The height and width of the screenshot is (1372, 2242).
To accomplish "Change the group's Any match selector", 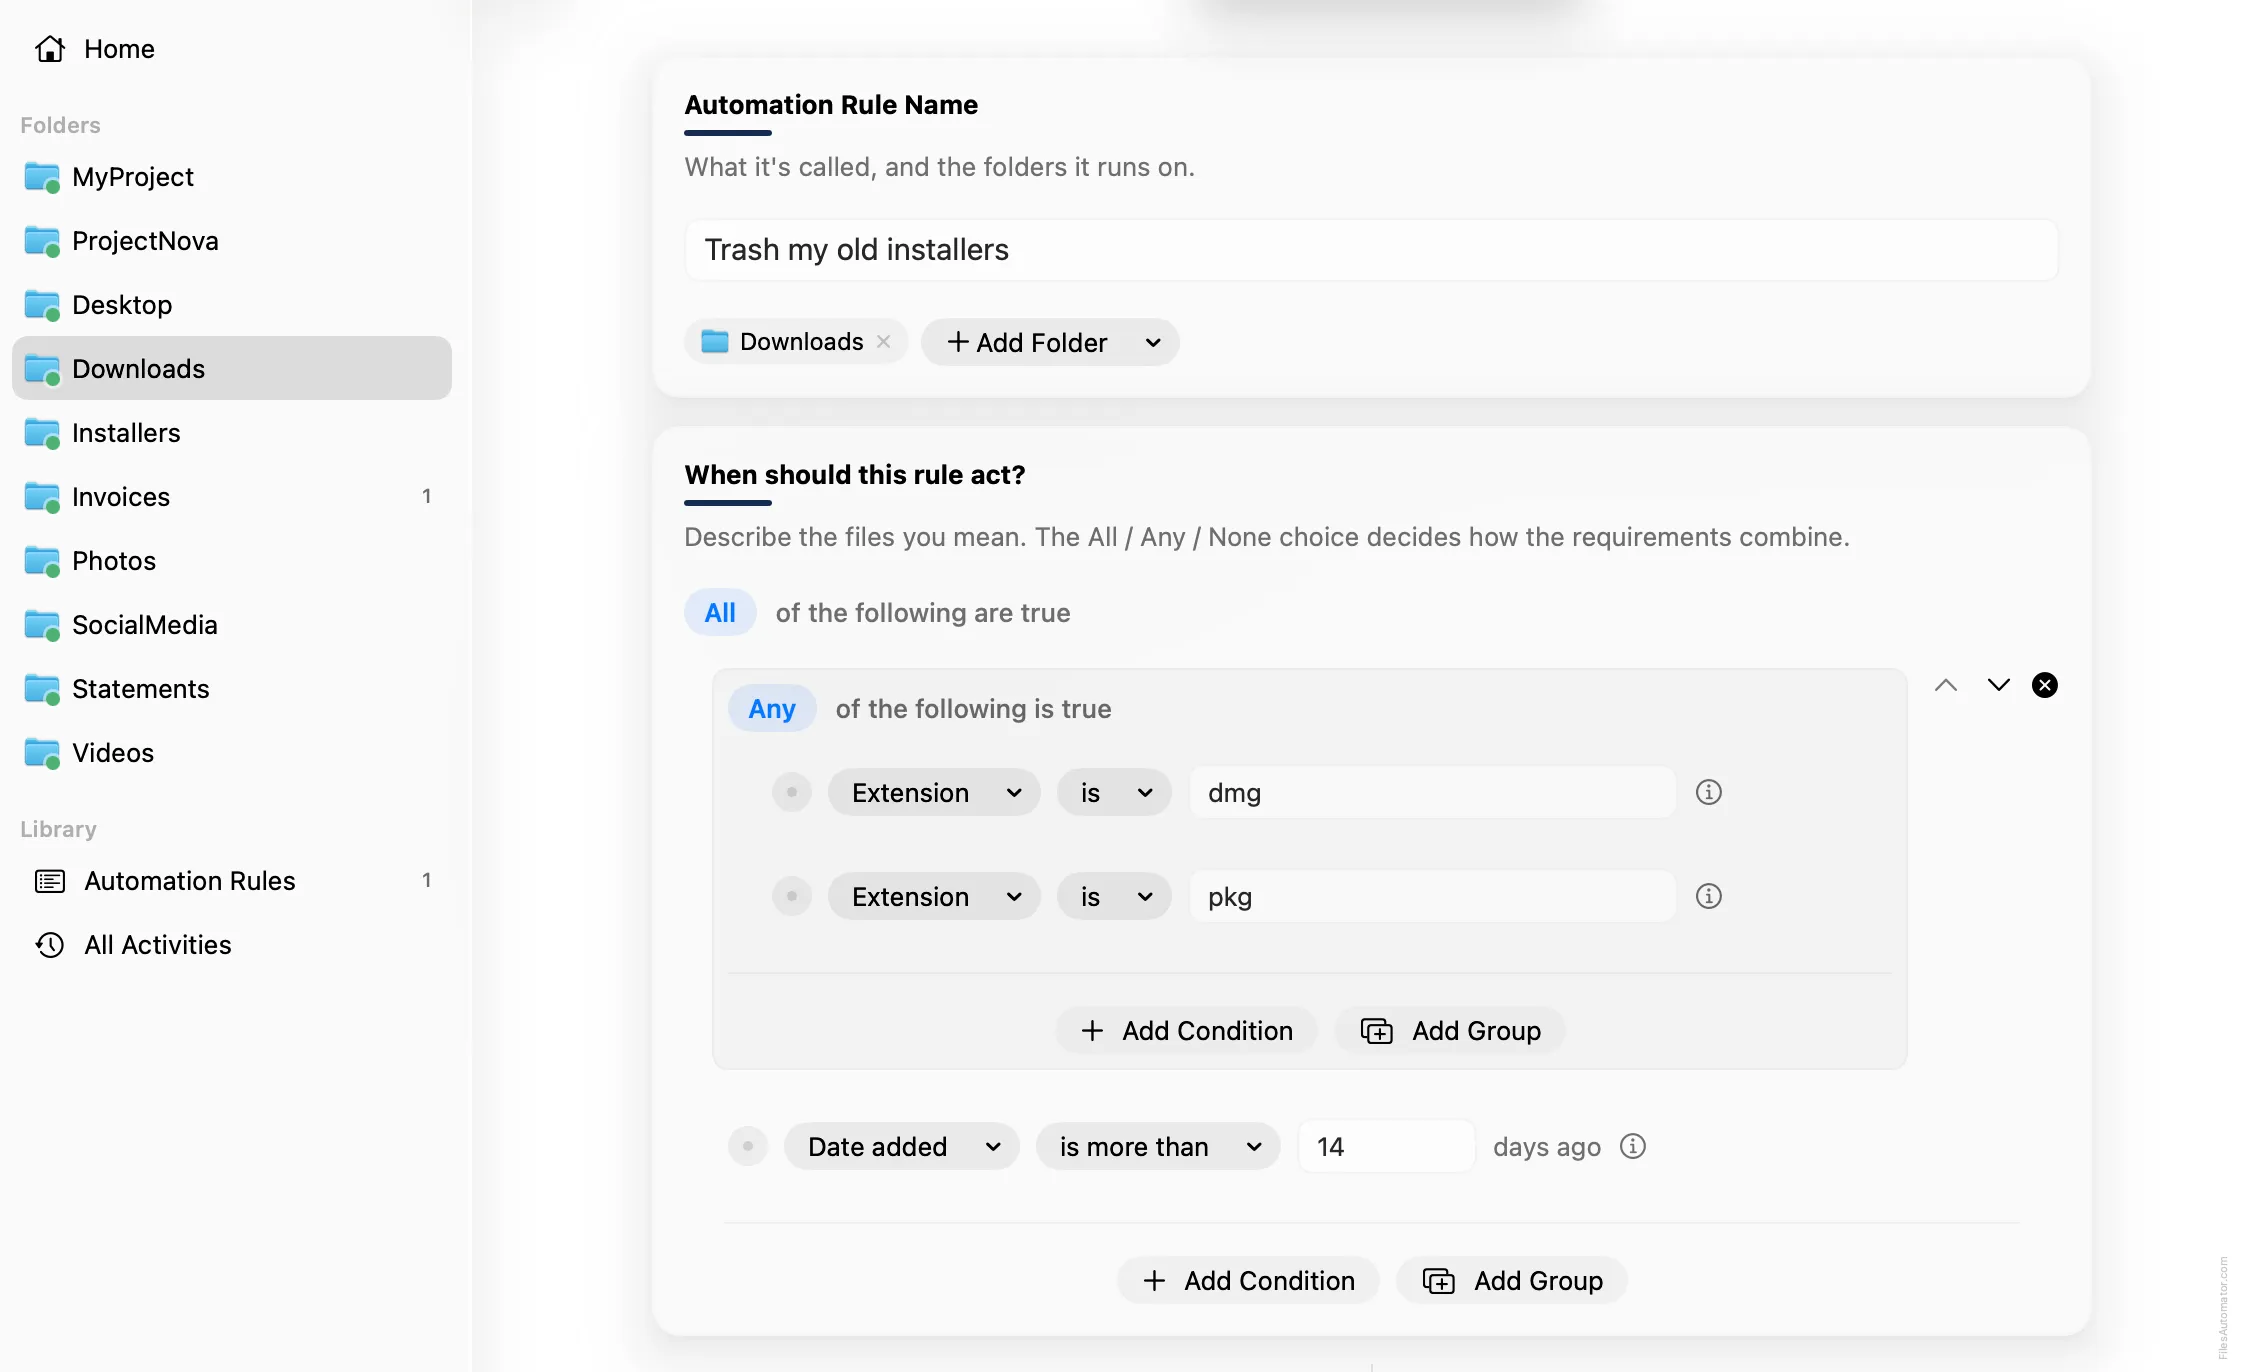I will tap(772, 709).
